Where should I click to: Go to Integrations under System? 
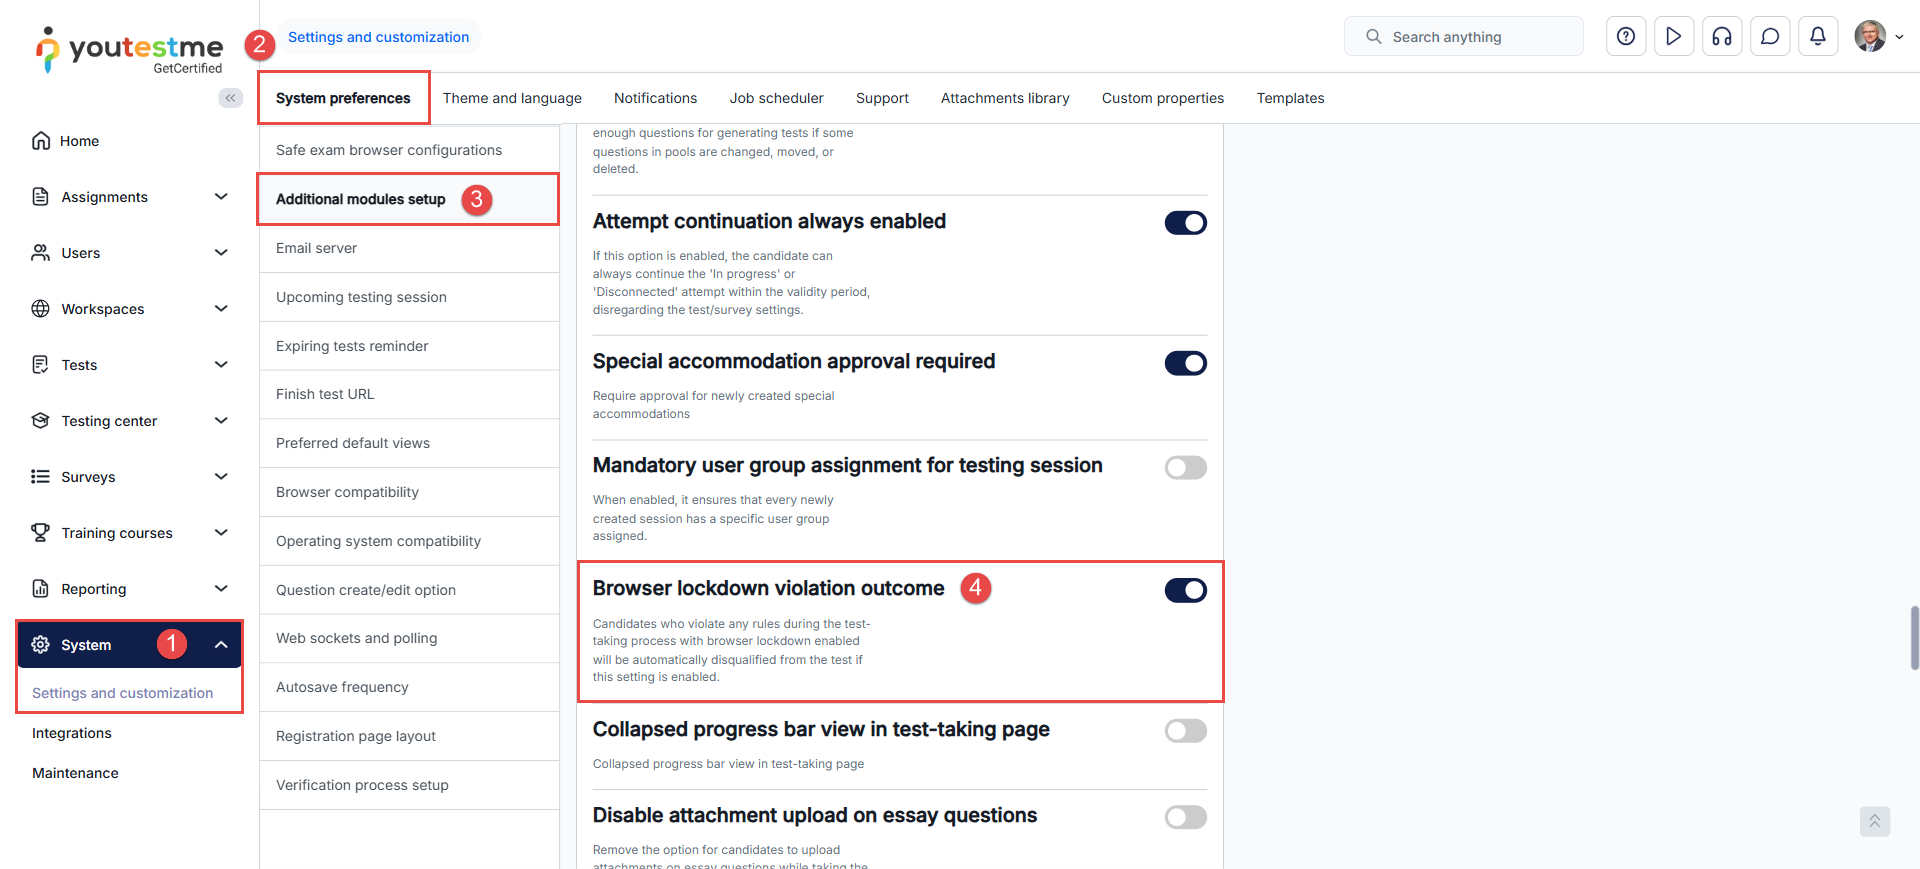pos(72,733)
